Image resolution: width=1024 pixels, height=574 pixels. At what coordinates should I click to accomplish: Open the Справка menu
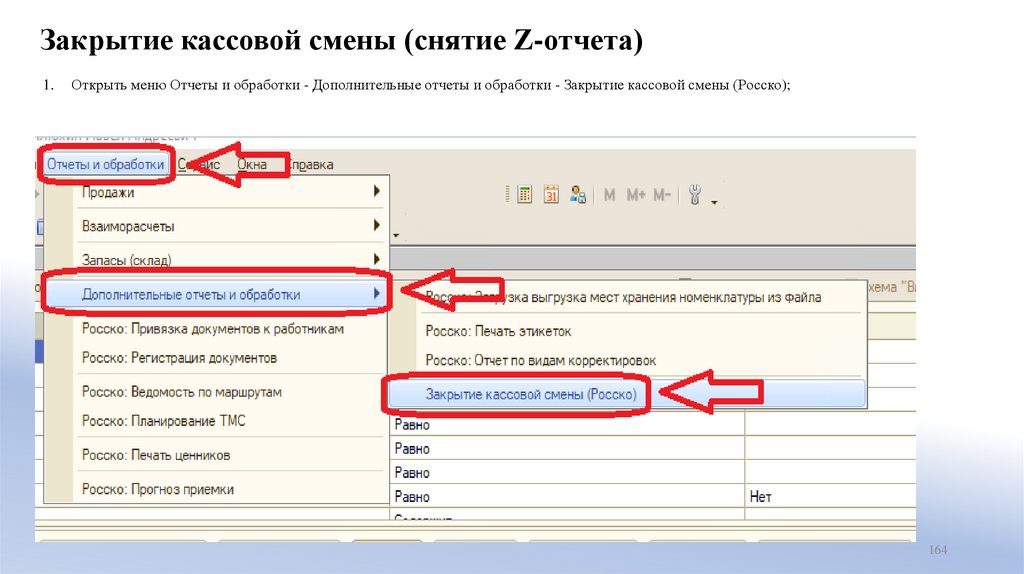click(x=311, y=165)
